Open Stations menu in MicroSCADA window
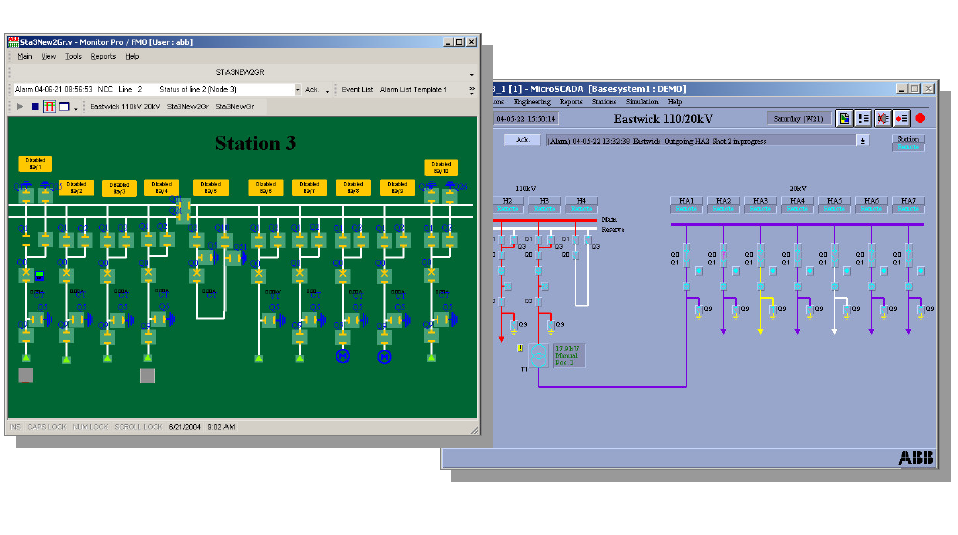The height and width of the screenshot is (535, 958). click(604, 102)
